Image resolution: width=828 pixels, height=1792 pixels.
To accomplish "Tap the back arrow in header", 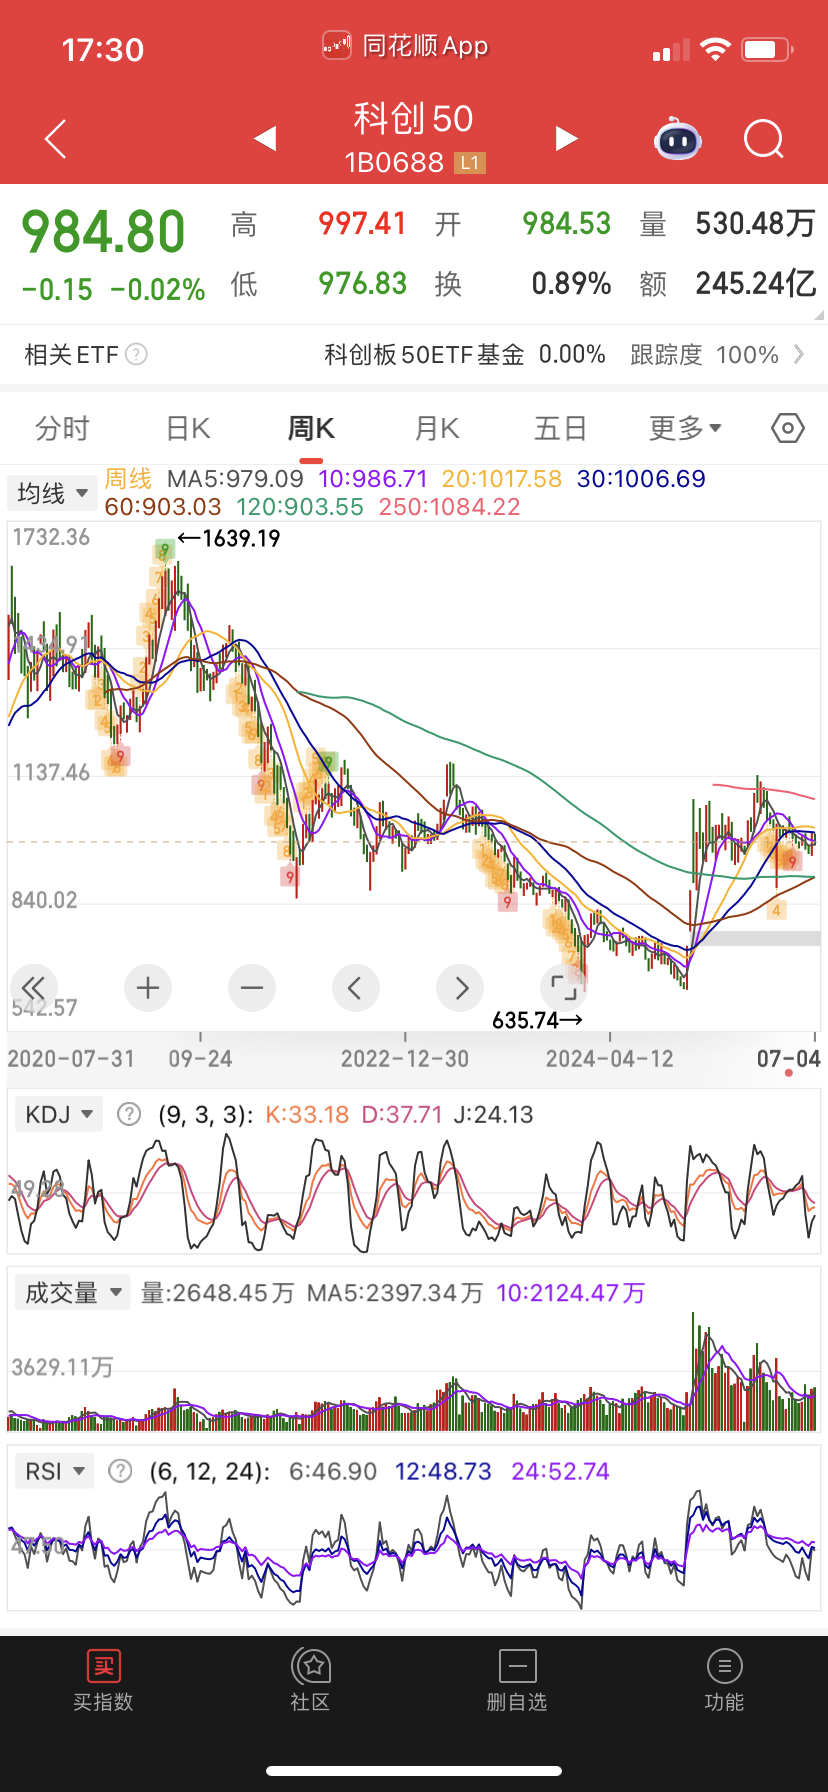I will (x=56, y=139).
